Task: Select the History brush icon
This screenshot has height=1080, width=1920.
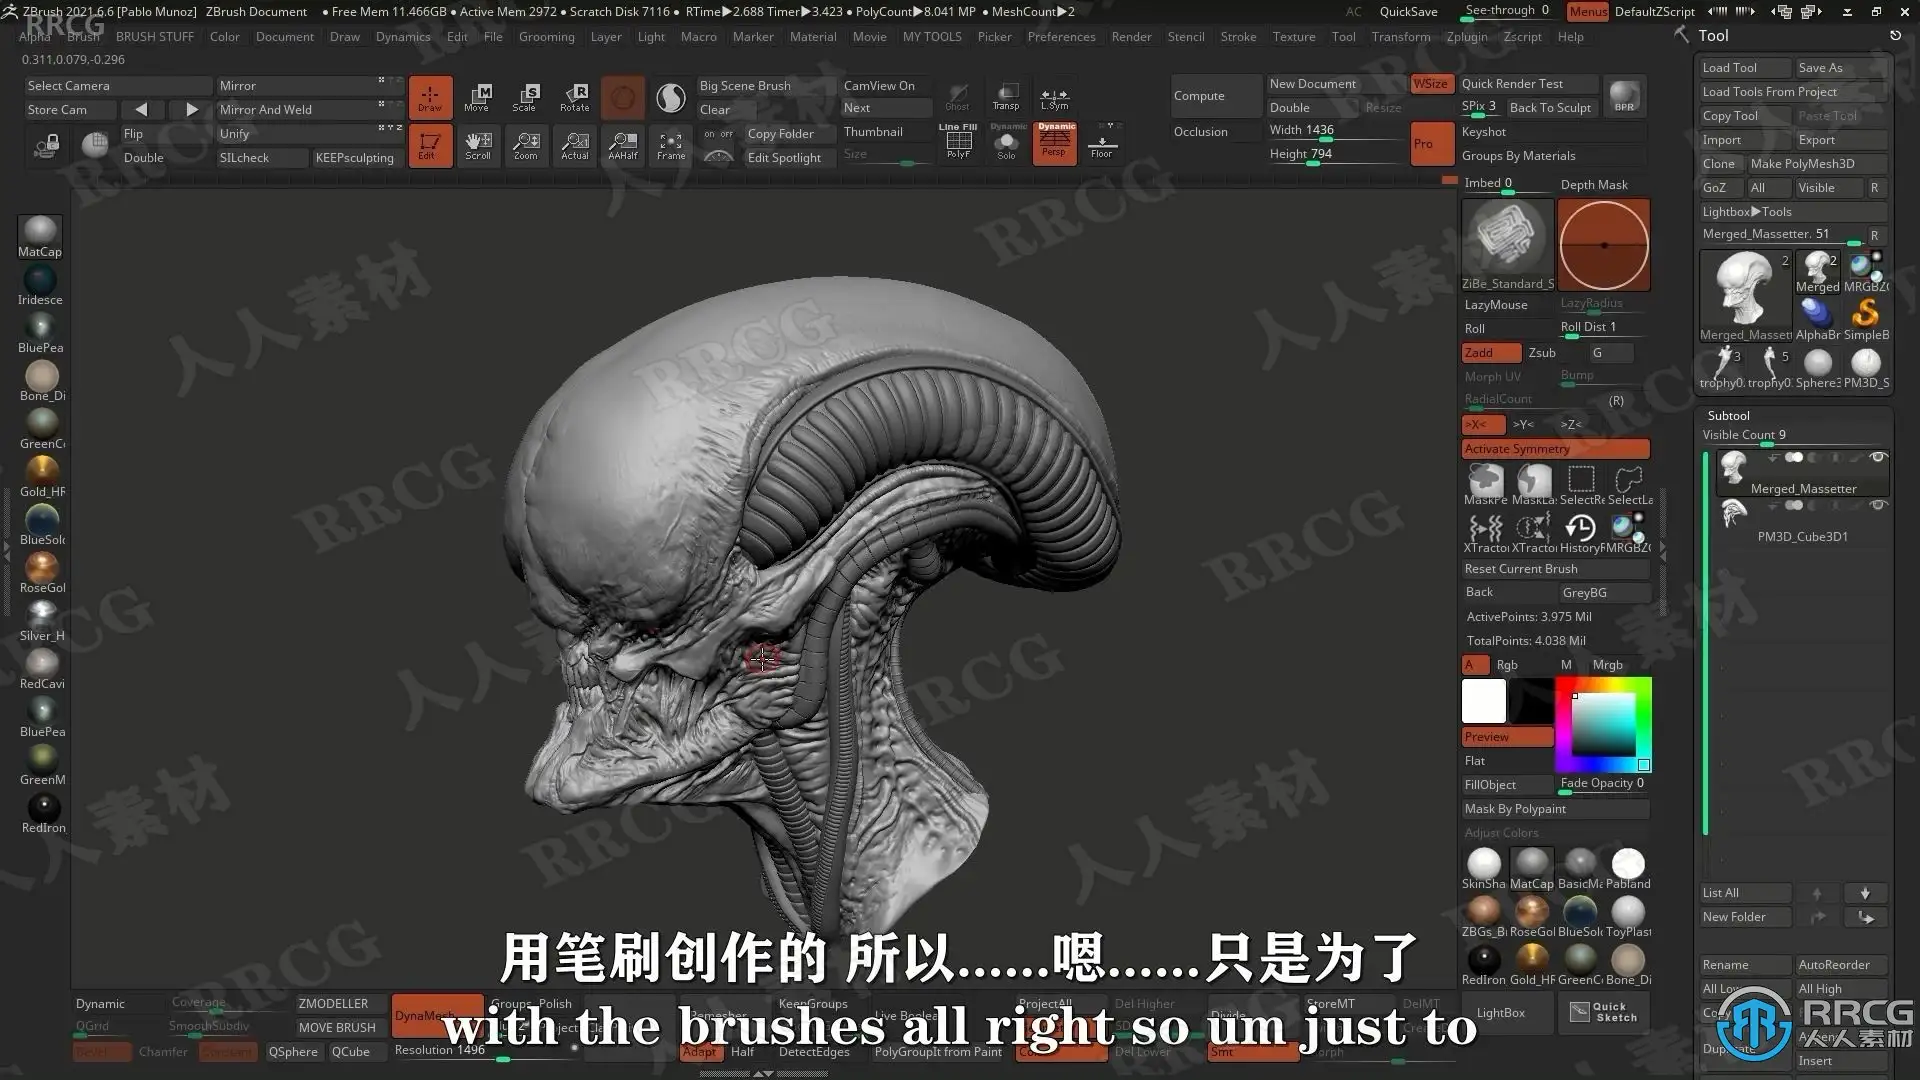Action: coord(1581,532)
